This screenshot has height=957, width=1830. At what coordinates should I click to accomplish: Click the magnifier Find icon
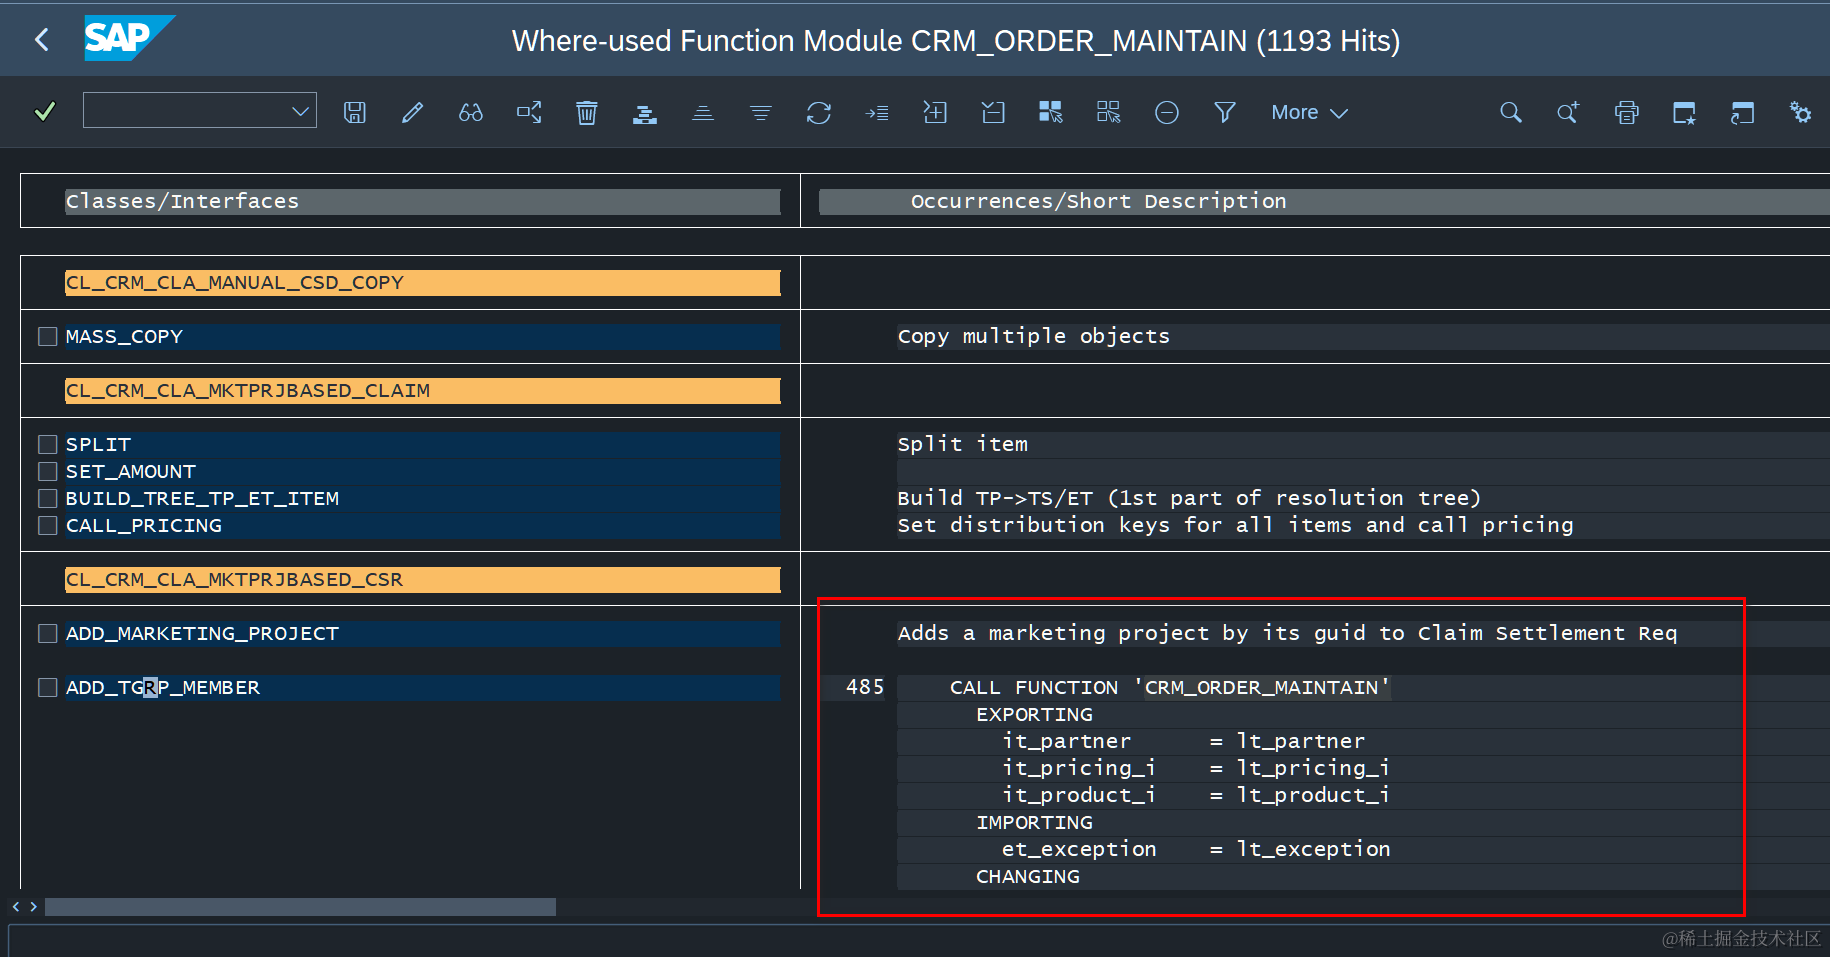(x=1511, y=112)
